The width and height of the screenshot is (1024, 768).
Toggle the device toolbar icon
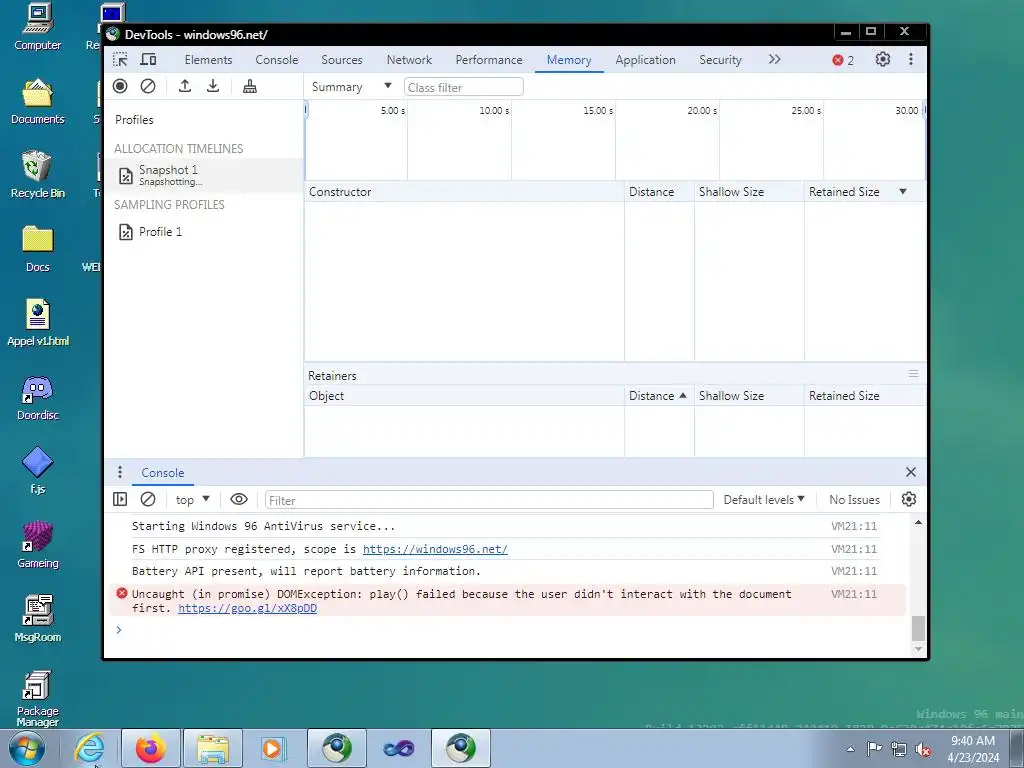click(148, 59)
